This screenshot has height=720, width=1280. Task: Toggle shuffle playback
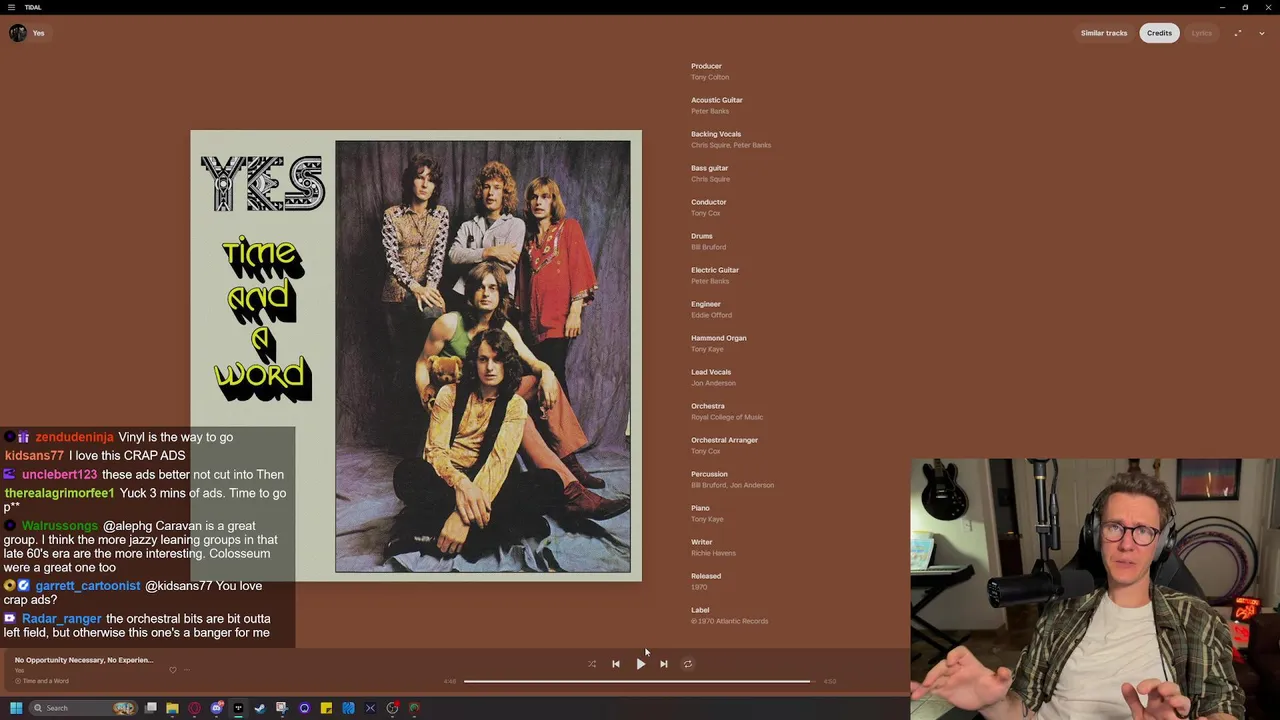coord(592,664)
